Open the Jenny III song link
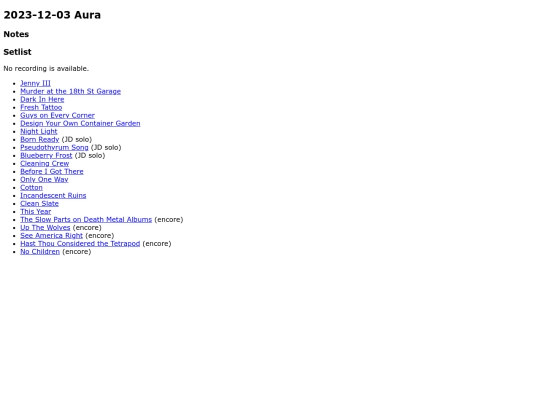Viewport: 540px width, 405px height. pyautogui.click(x=35, y=83)
